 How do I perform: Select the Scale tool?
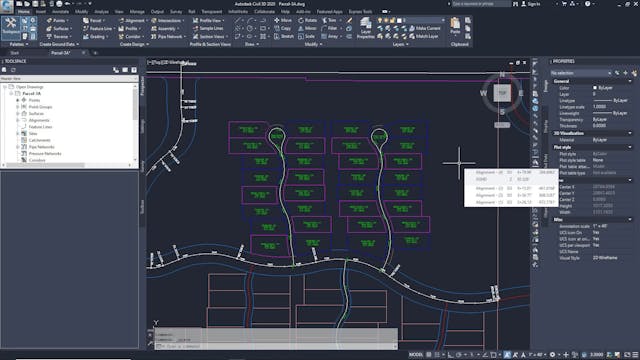coord(306,37)
